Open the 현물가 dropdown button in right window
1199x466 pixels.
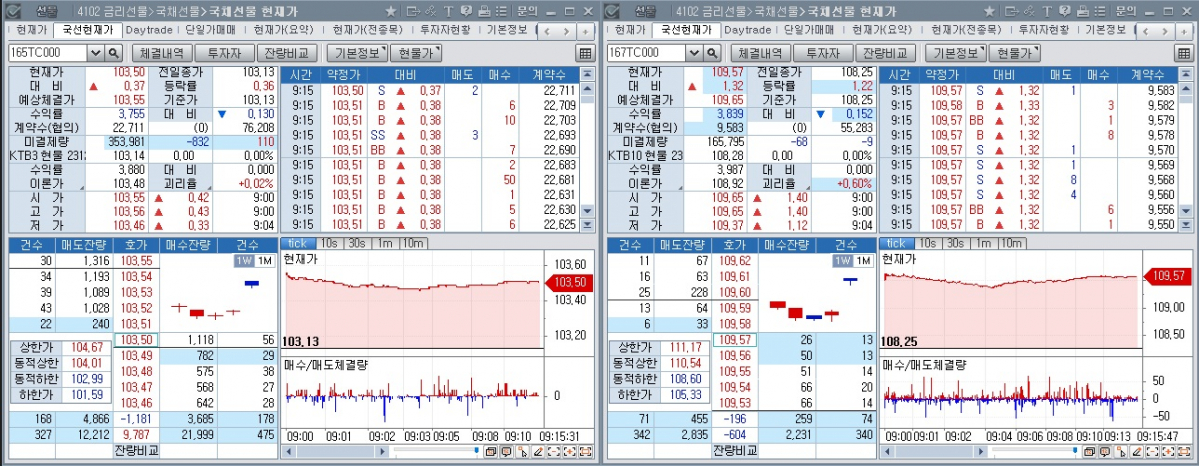(1015, 53)
